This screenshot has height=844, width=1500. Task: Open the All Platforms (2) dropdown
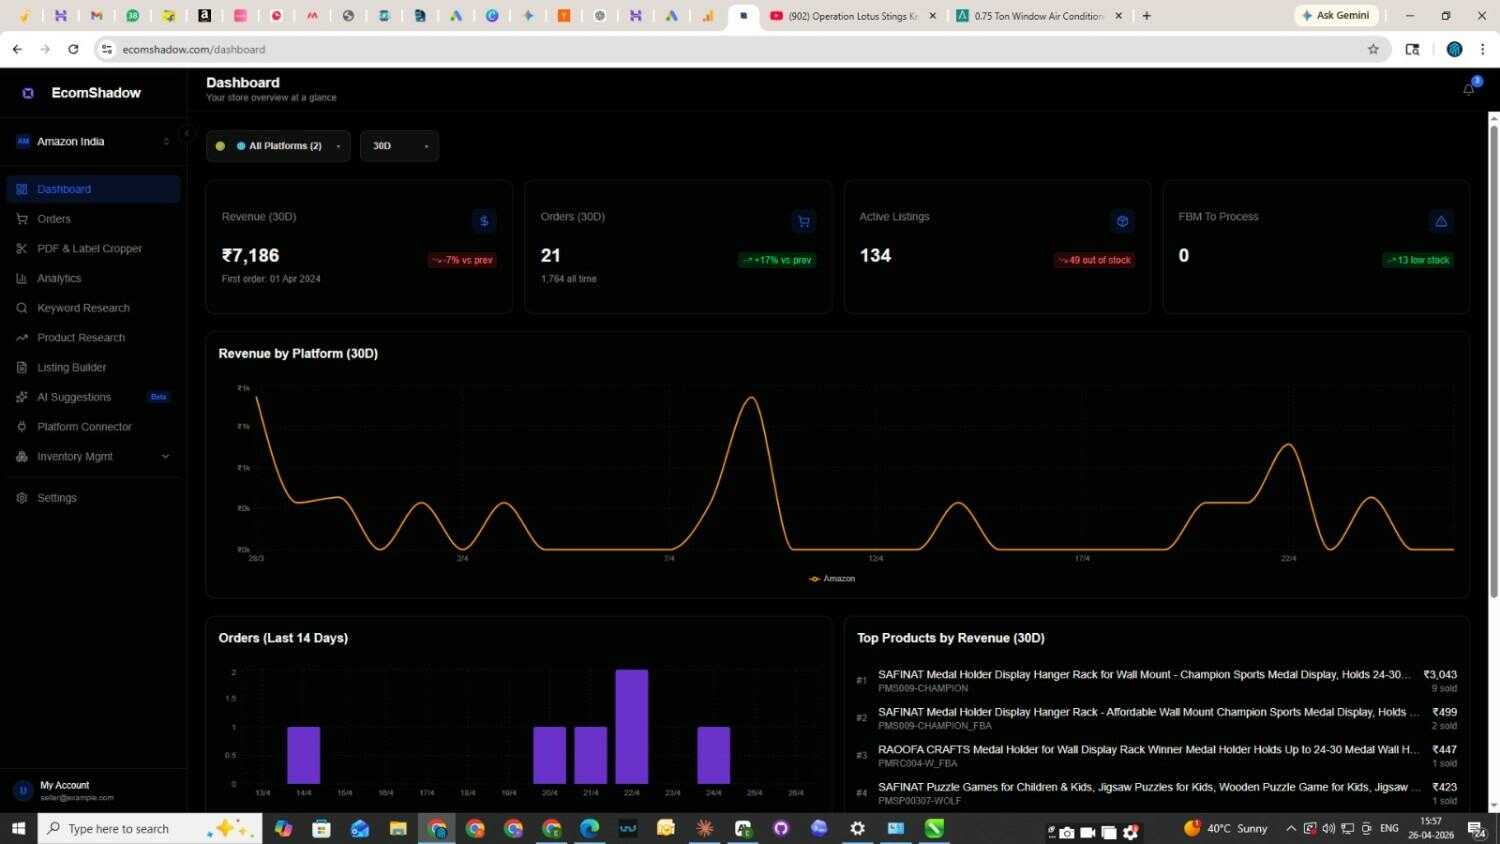pos(278,146)
